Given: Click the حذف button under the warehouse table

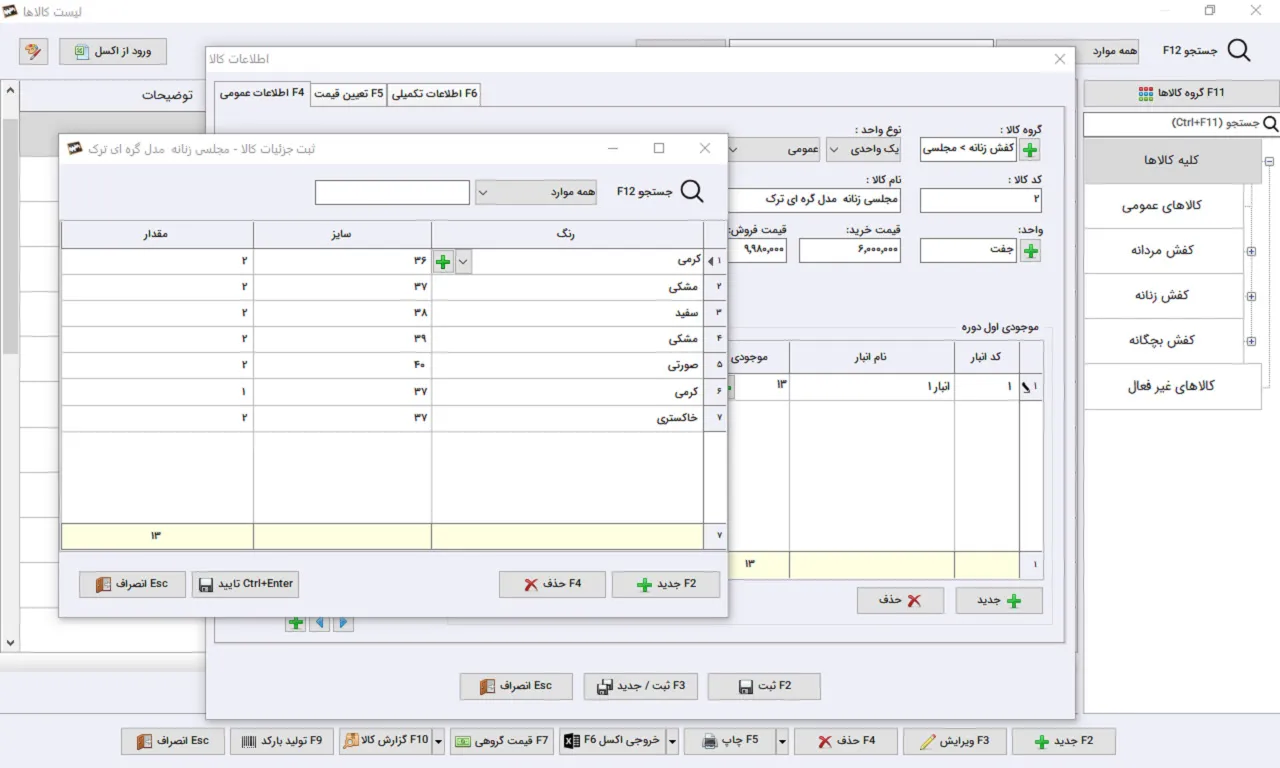Looking at the screenshot, I should point(900,600).
